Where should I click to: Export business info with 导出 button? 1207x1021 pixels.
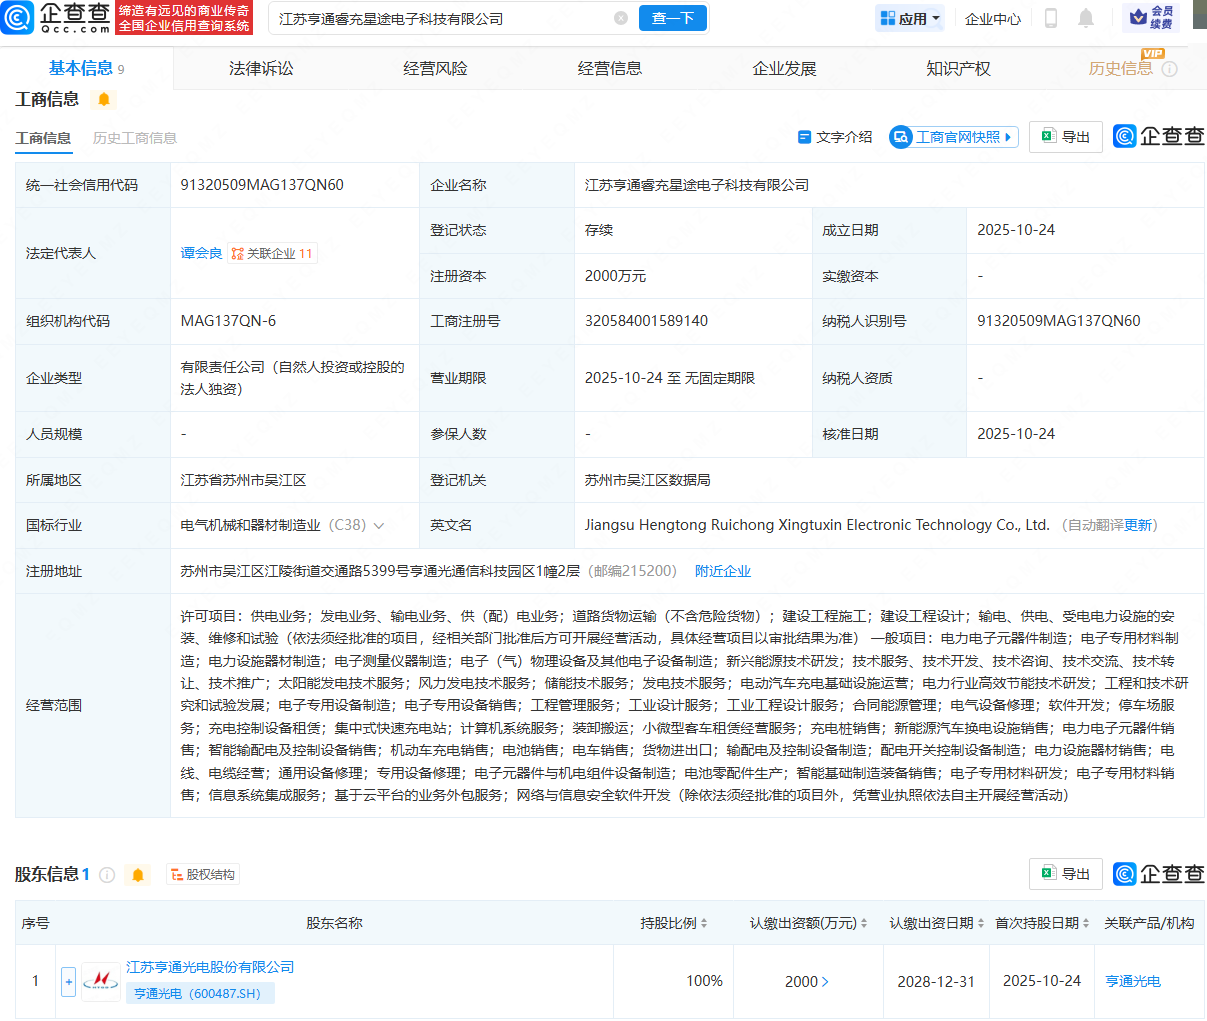(x=1066, y=137)
